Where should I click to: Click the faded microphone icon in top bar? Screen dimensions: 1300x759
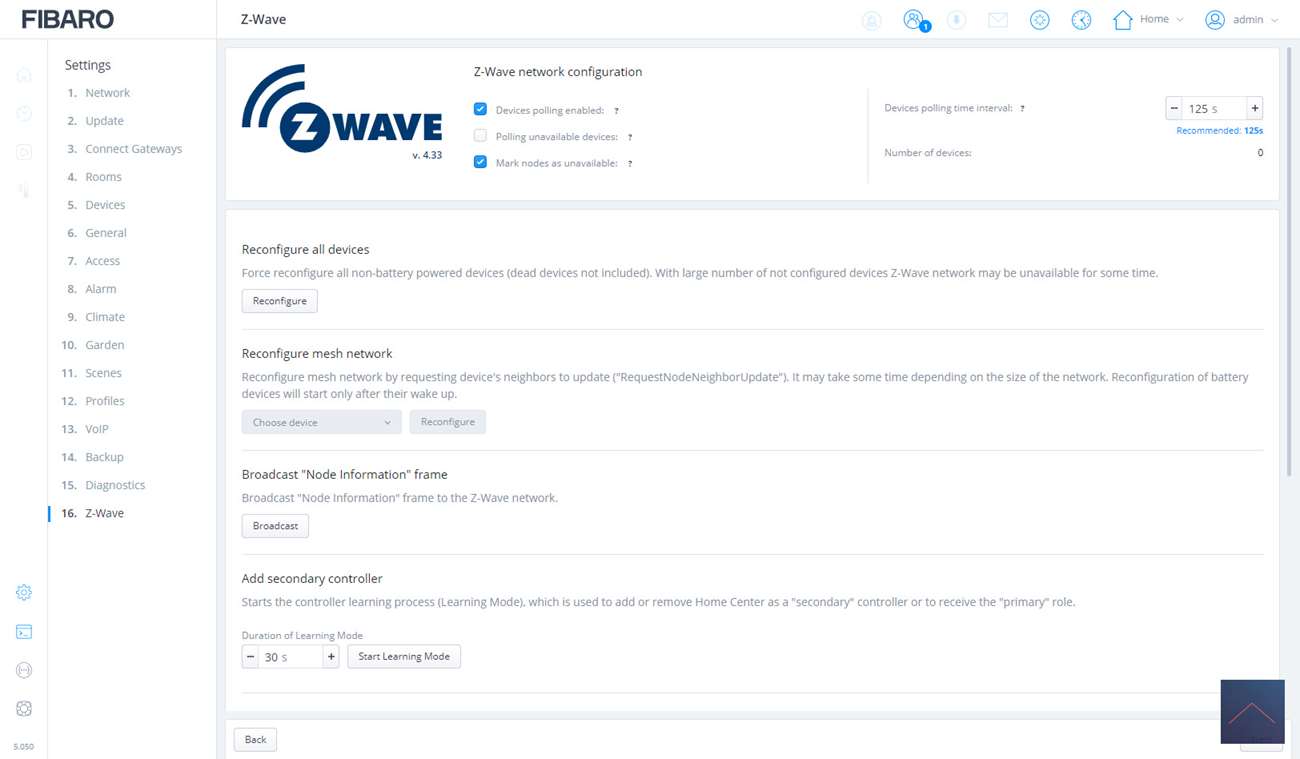957,20
